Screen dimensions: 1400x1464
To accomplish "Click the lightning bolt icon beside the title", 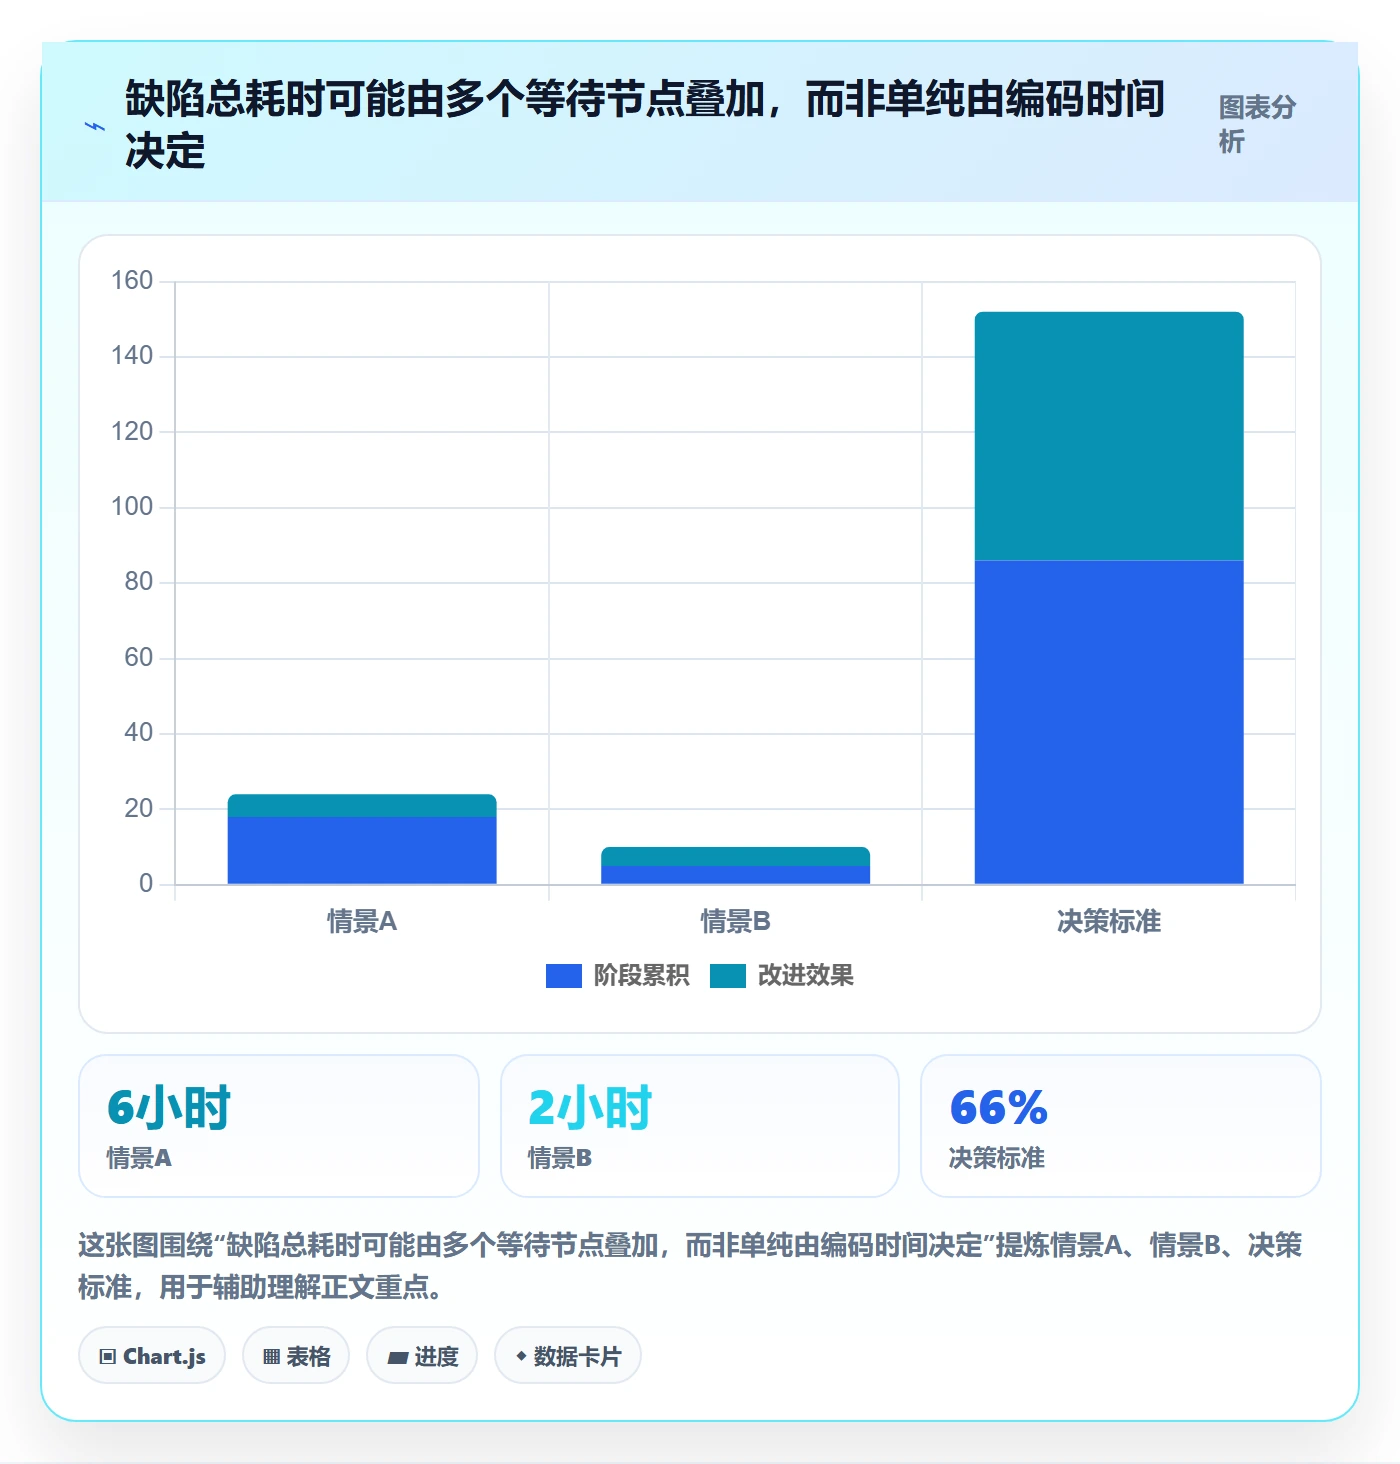I will click(x=94, y=126).
